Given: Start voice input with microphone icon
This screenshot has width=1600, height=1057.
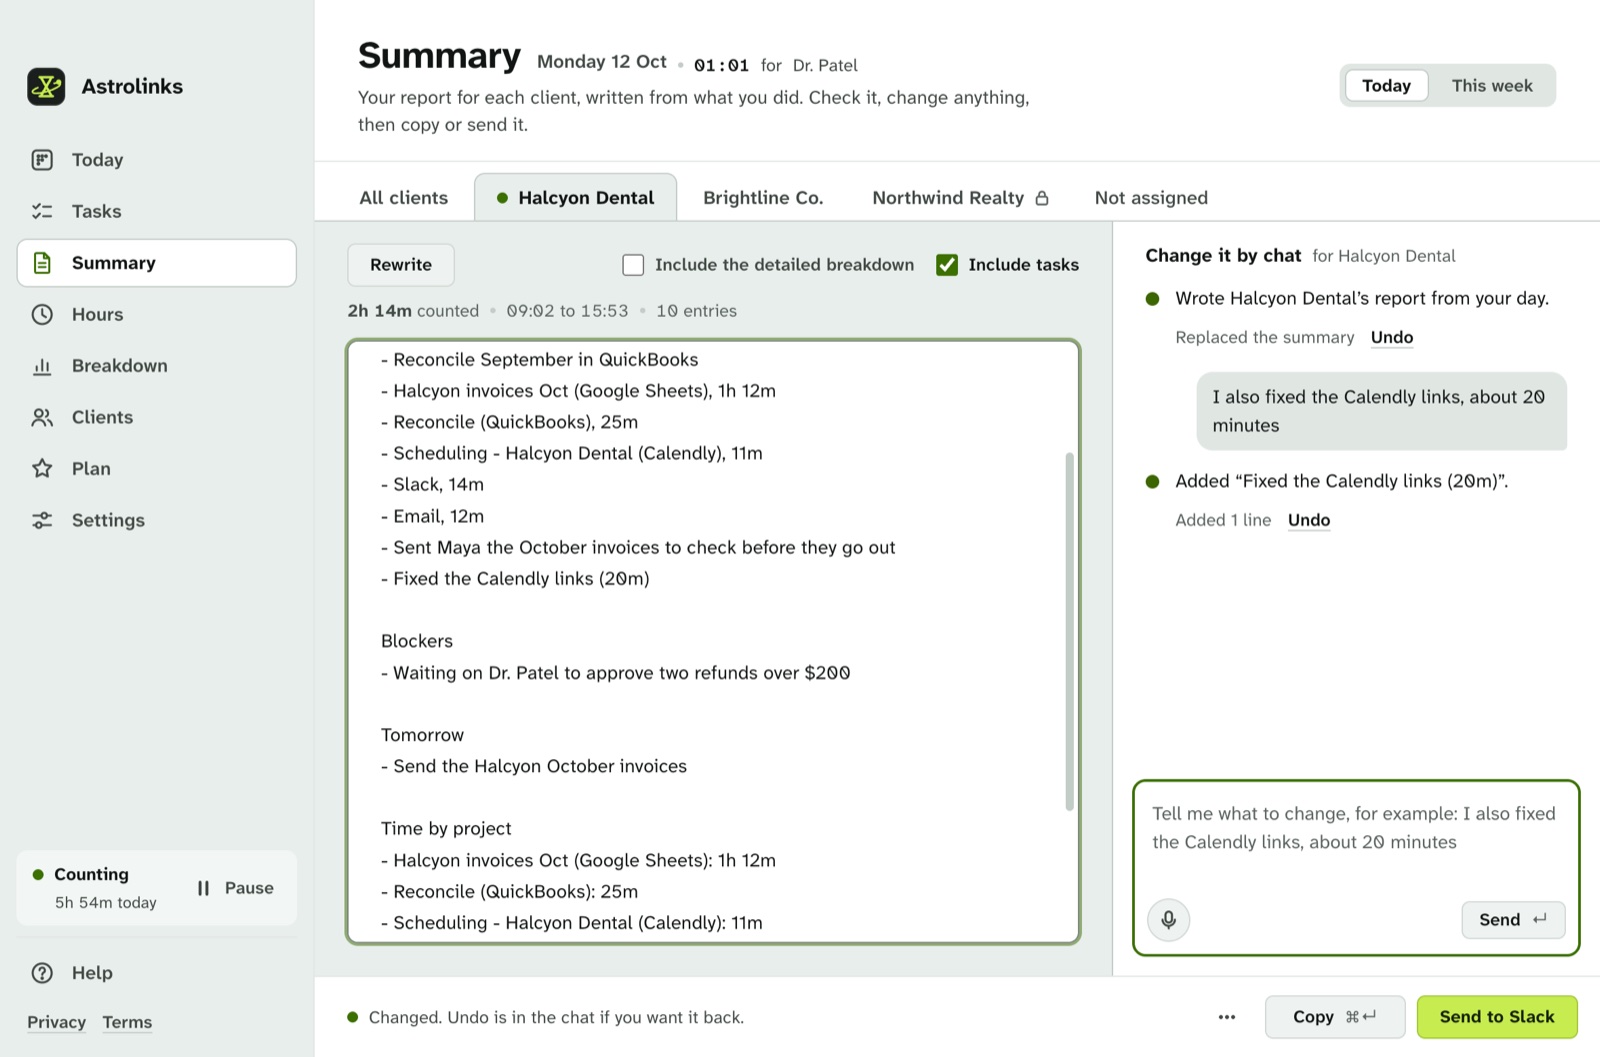Looking at the screenshot, I should click(x=1168, y=920).
